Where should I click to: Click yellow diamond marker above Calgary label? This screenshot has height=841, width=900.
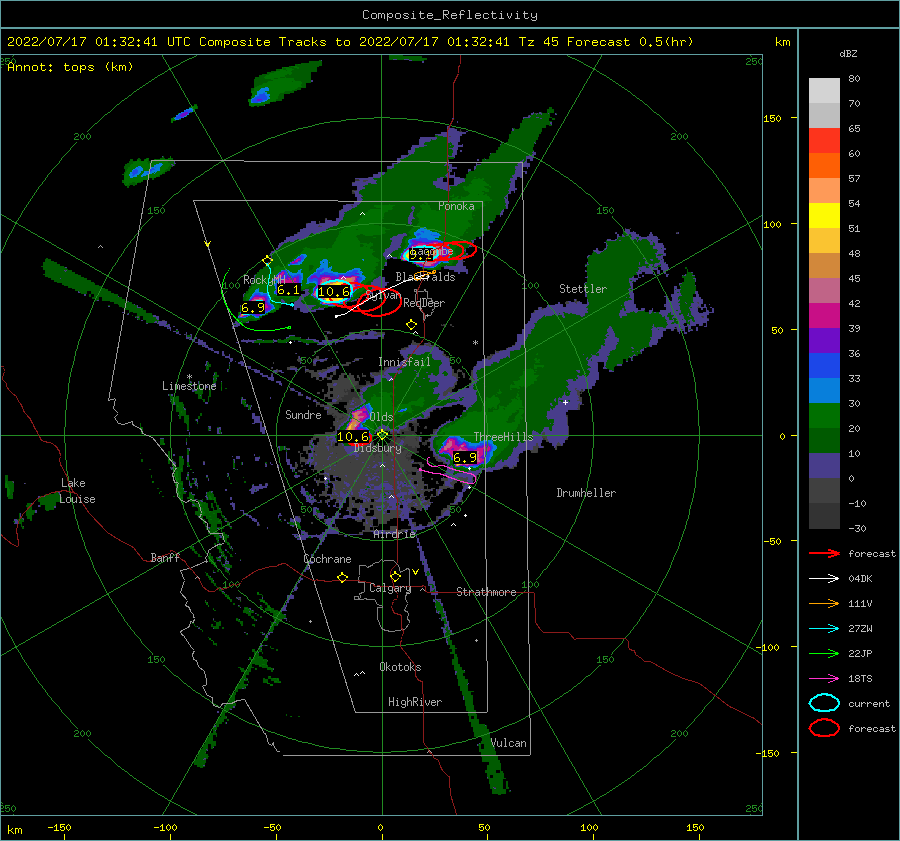click(395, 576)
